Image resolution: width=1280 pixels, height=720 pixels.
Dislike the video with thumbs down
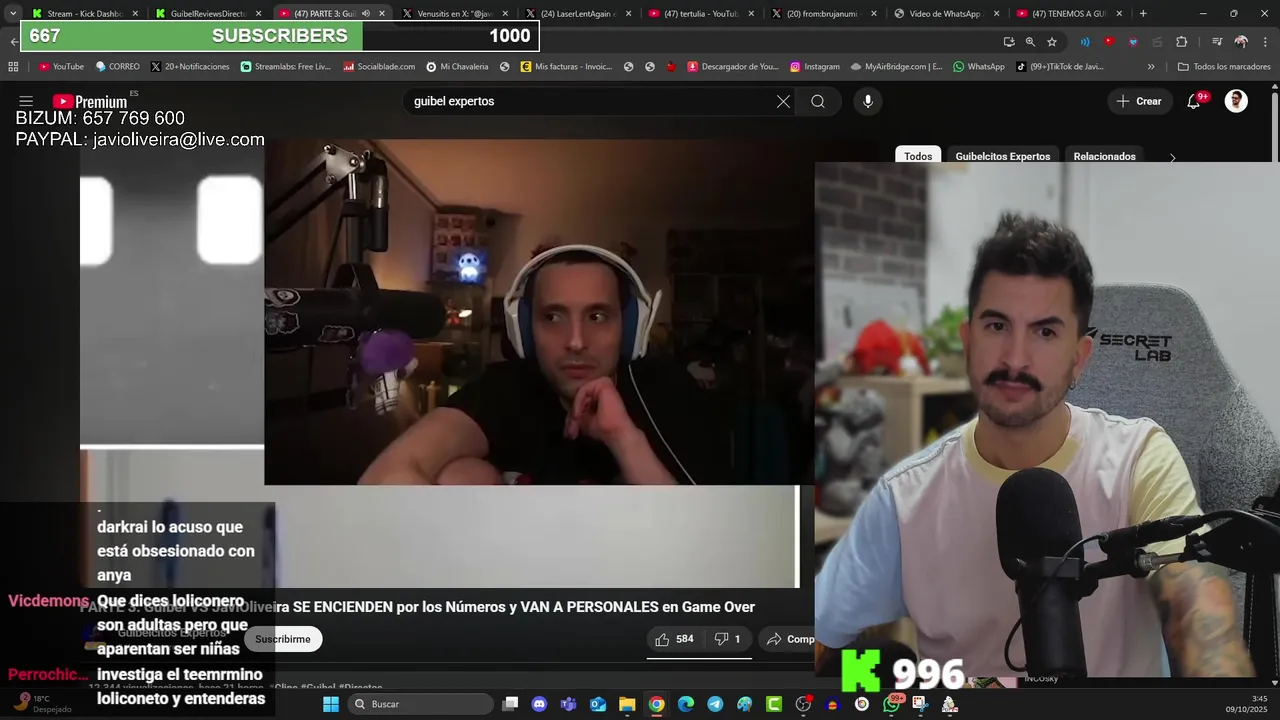pos(727,639)
